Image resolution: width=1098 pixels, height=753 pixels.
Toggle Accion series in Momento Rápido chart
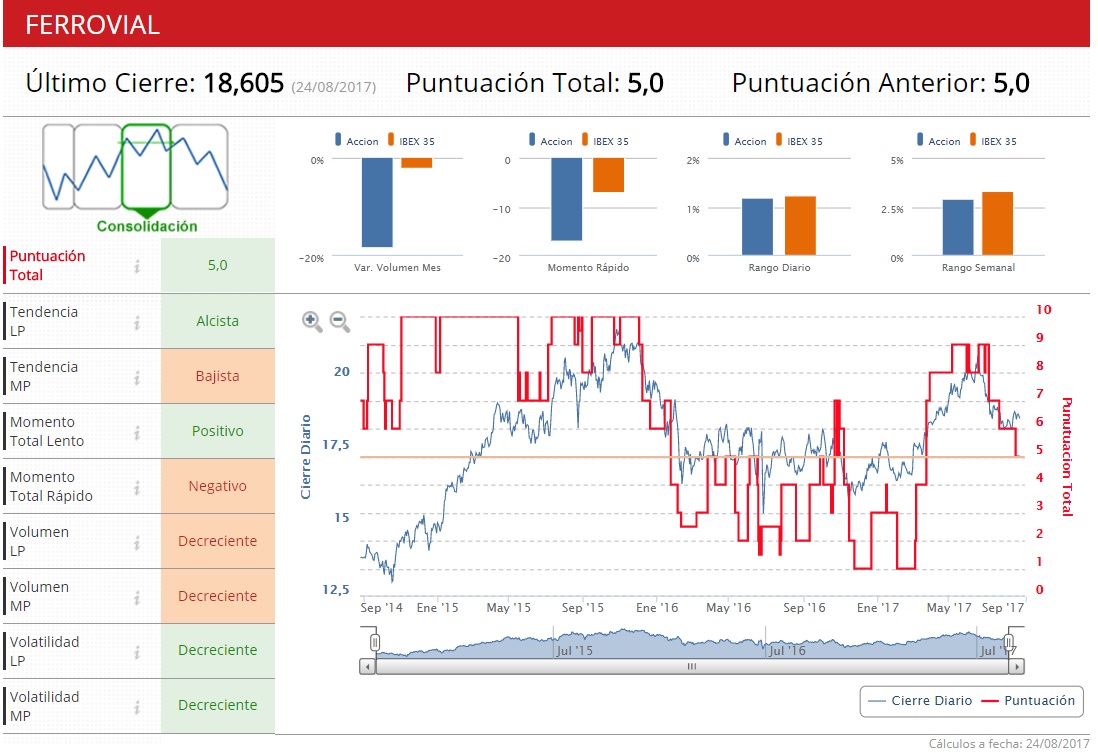click(551, 141)
